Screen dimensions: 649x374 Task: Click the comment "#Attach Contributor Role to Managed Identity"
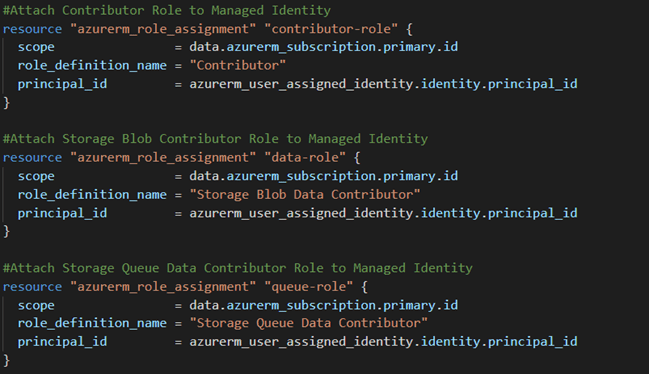click(x=167, y=10)
